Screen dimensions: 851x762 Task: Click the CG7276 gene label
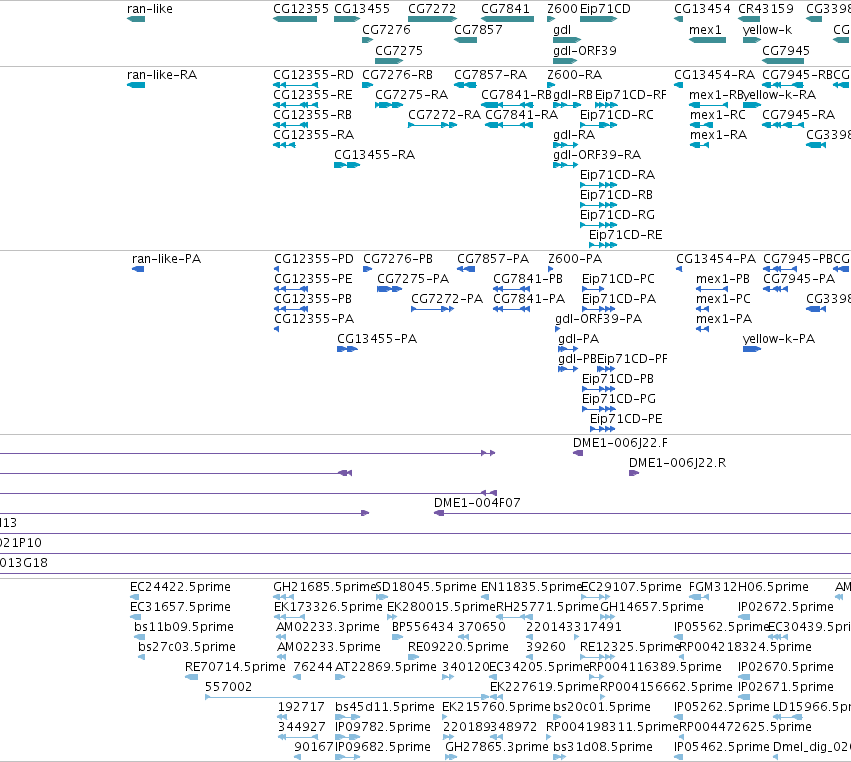(386, 30)
